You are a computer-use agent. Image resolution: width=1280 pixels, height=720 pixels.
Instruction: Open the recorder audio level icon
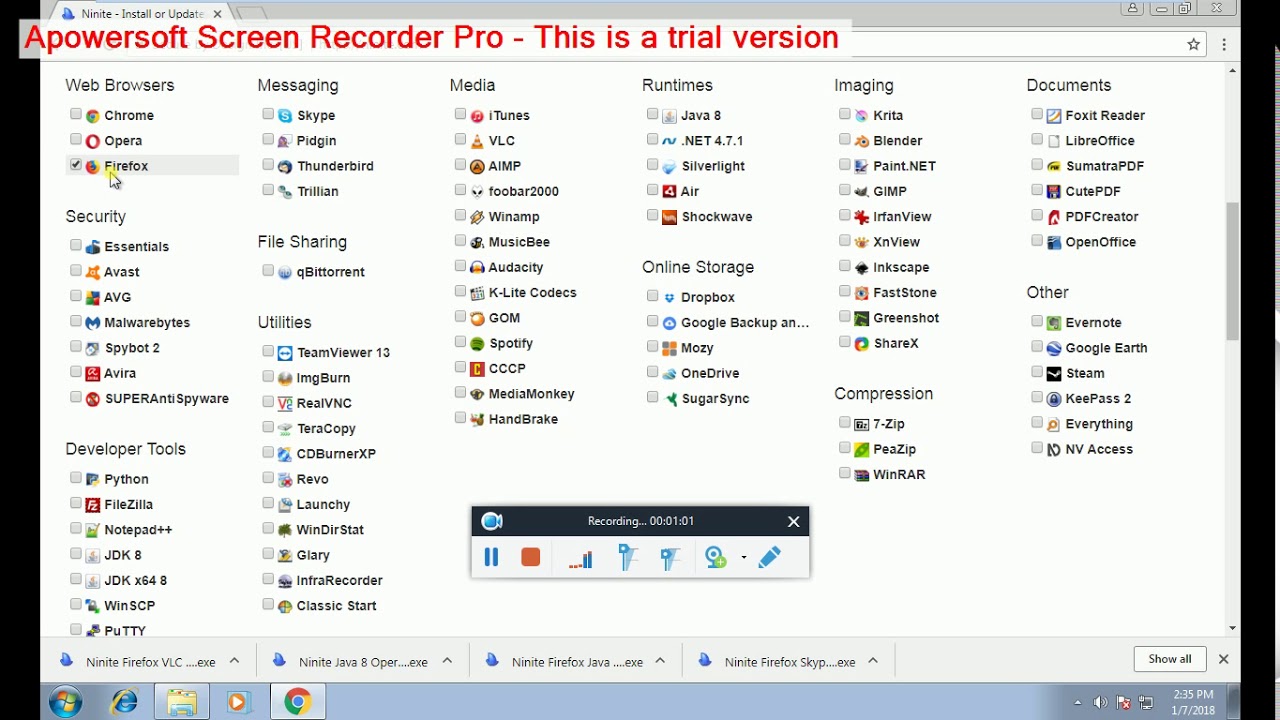pyautogui.click(x=581, y=559)
